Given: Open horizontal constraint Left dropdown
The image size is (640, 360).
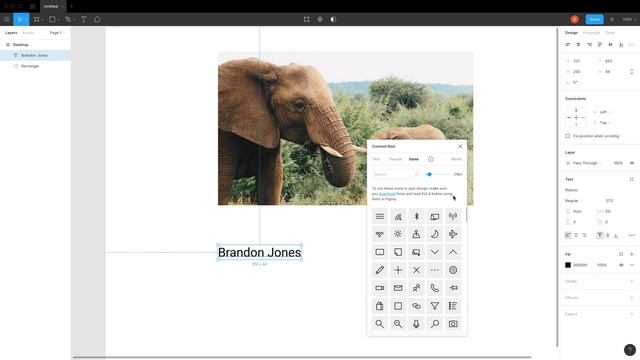Looking at the screenshot, I should point(605,112).
